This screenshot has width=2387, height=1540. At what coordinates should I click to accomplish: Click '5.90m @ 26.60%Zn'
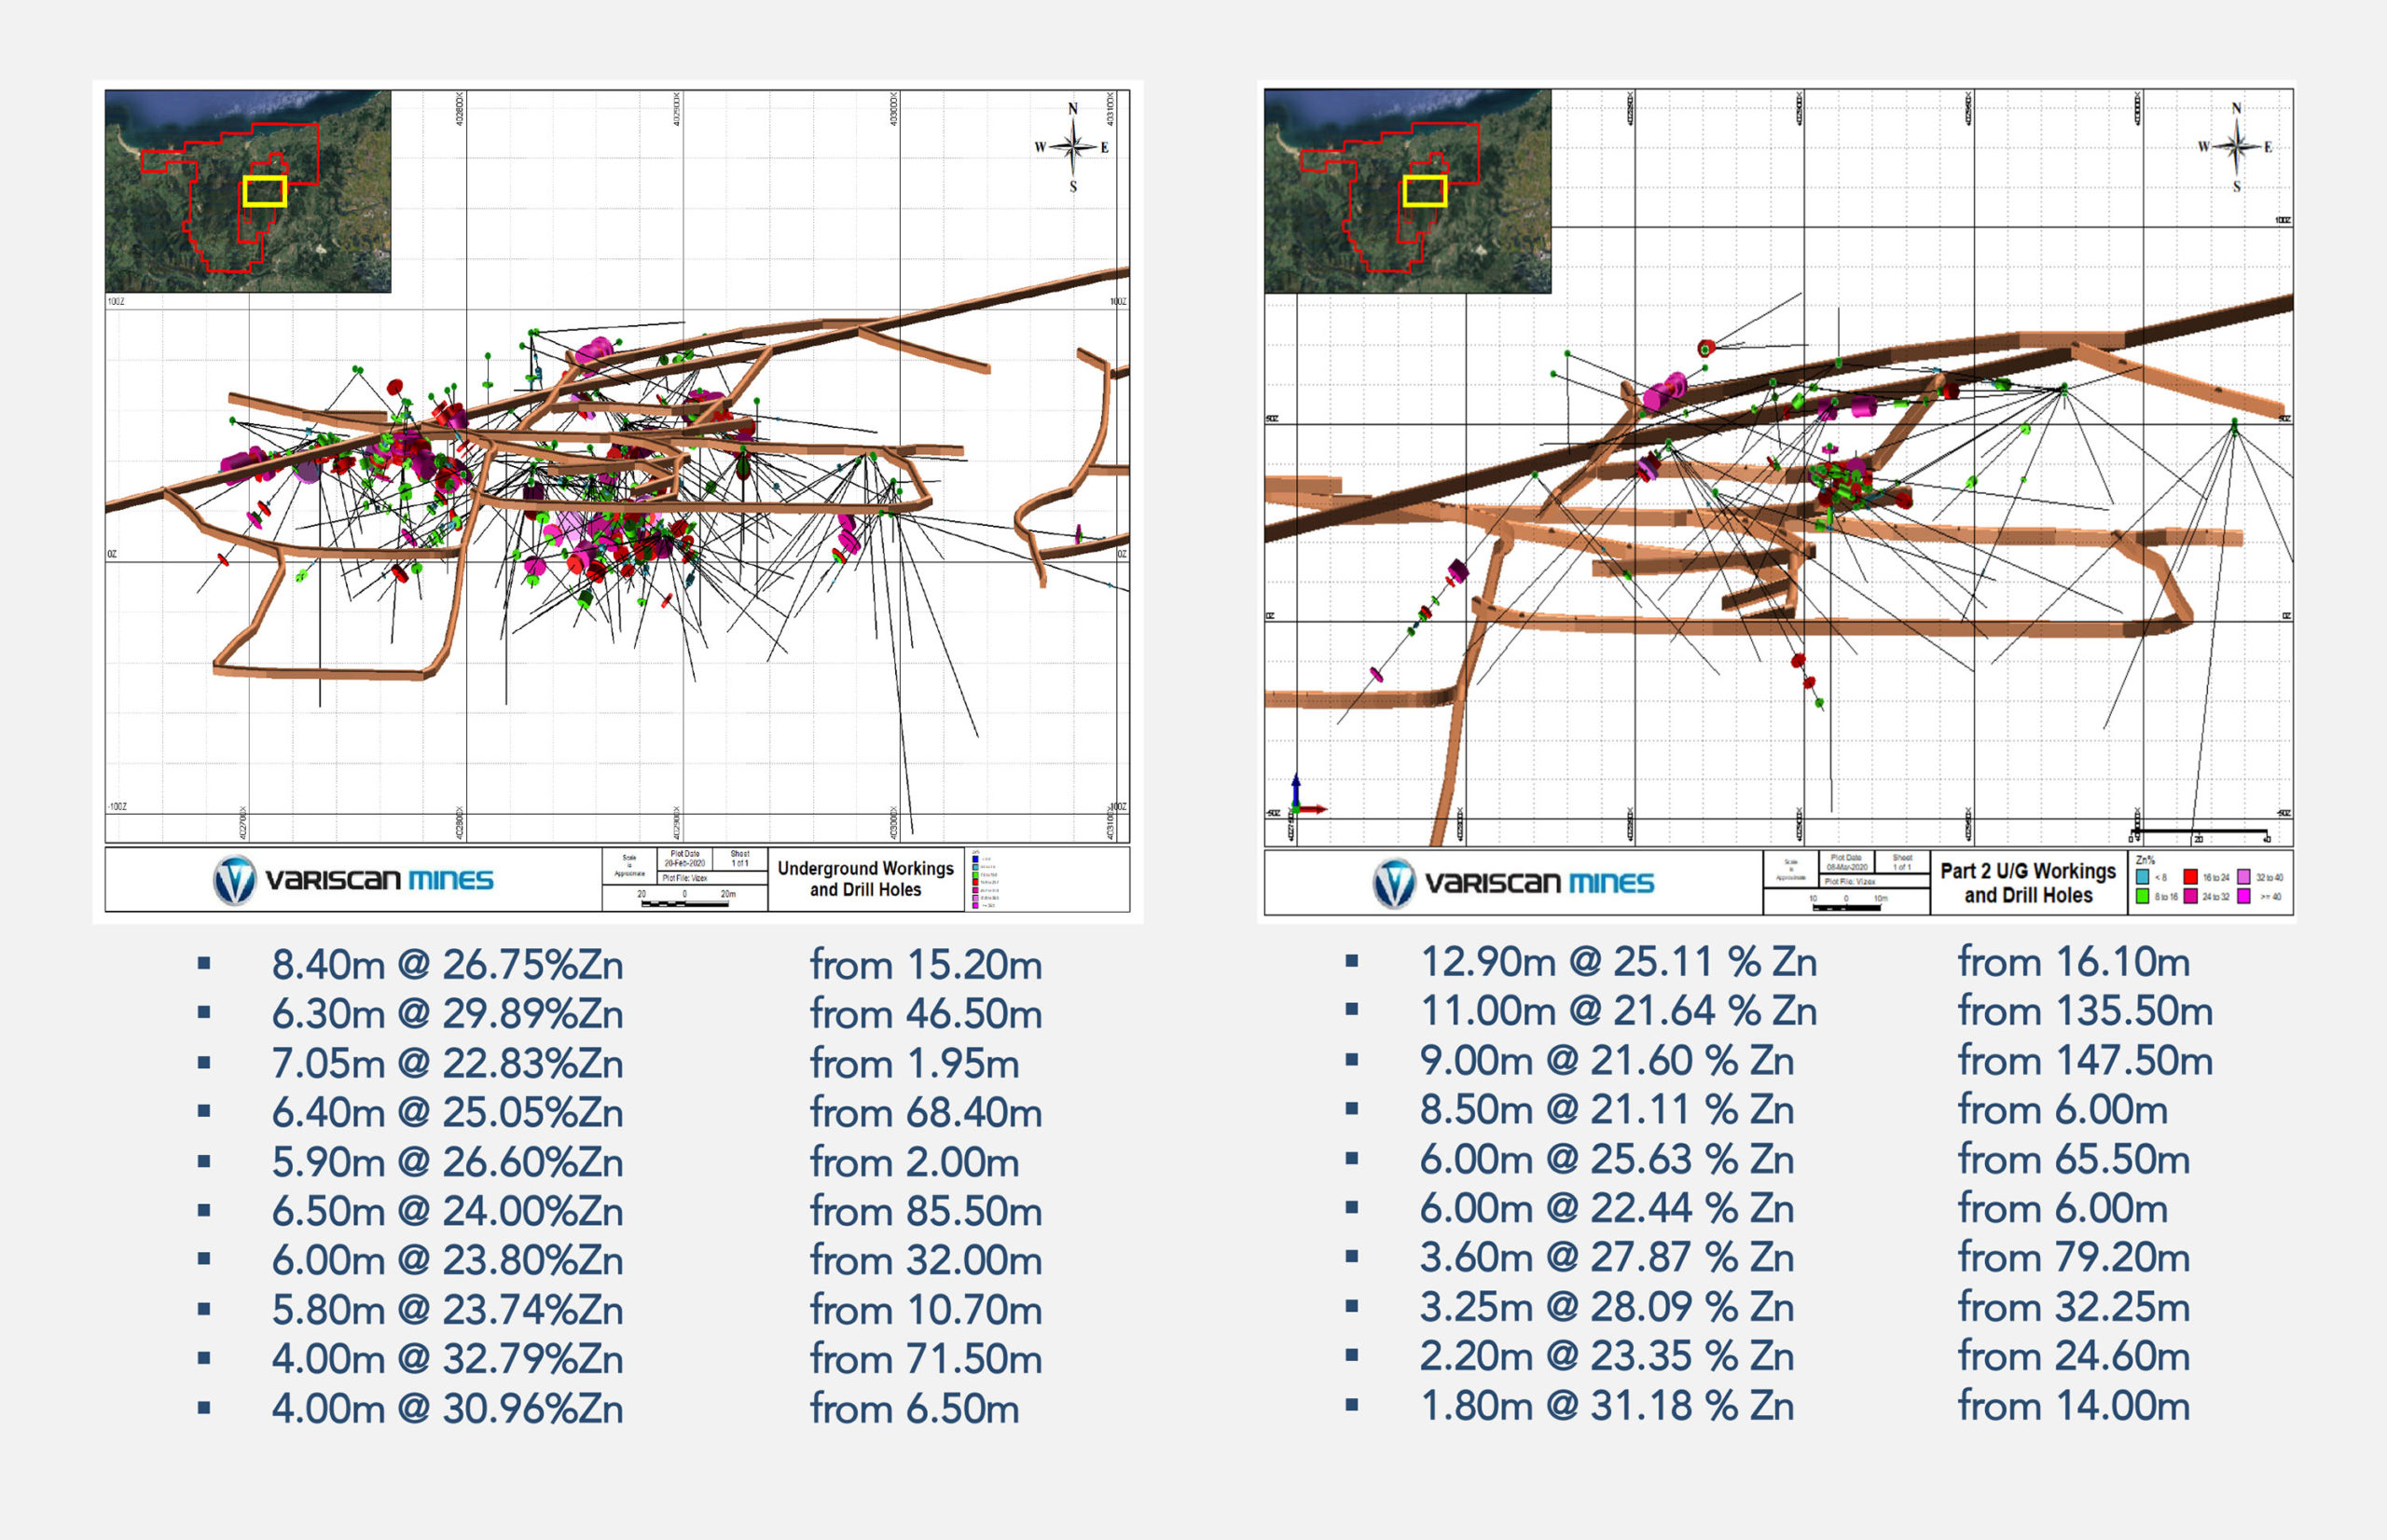tap(447, 1162)
